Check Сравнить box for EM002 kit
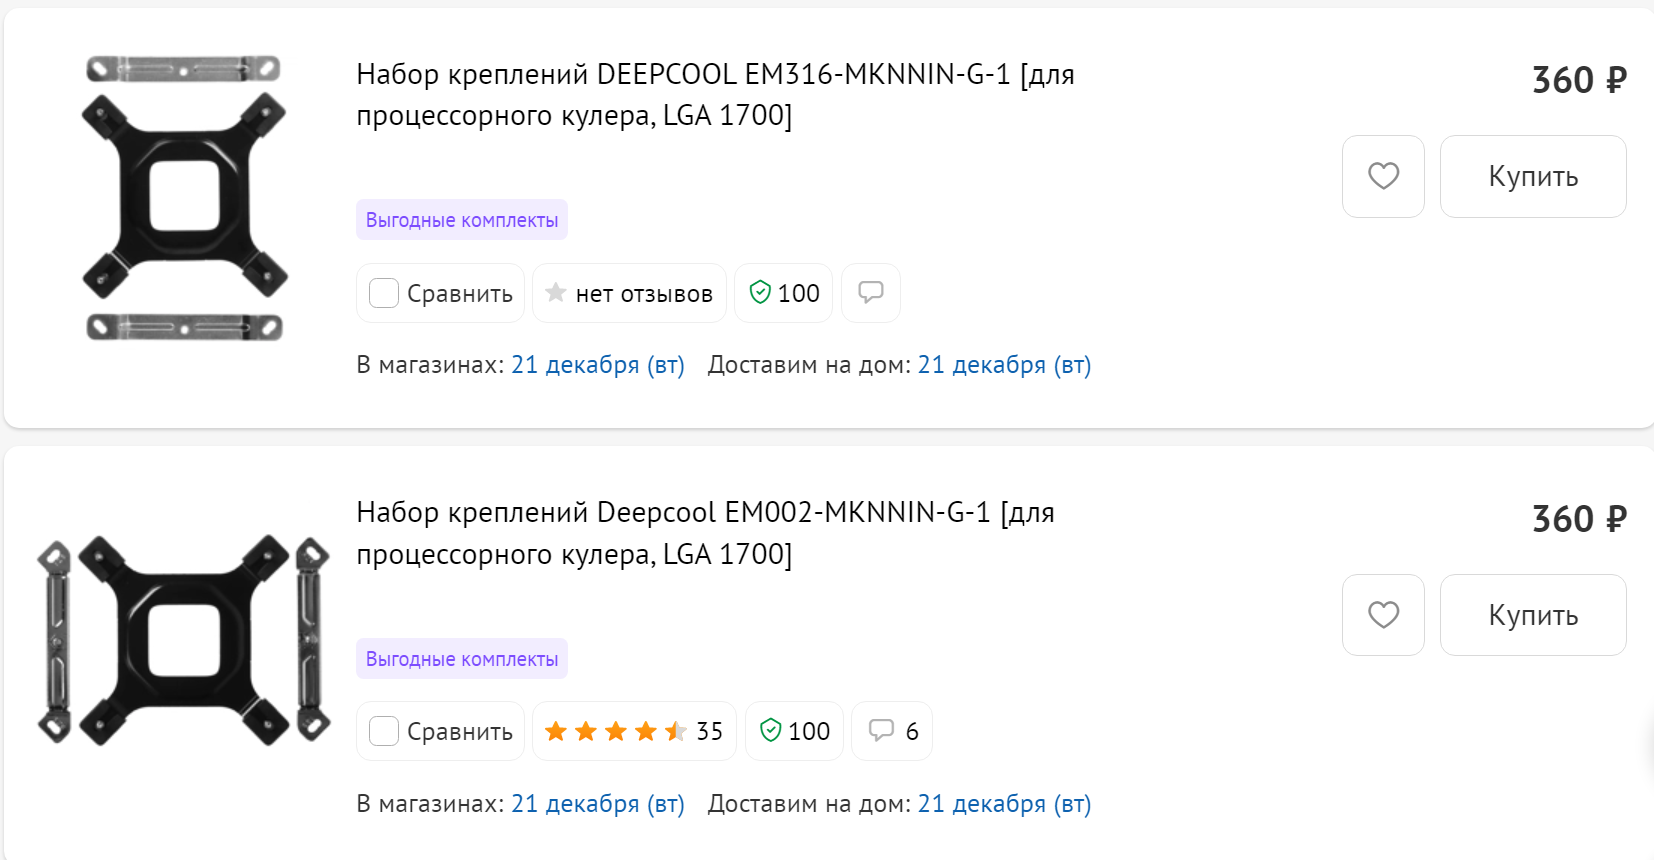The height and width of the screenshot is (860, 1654). tap(384, 731)
